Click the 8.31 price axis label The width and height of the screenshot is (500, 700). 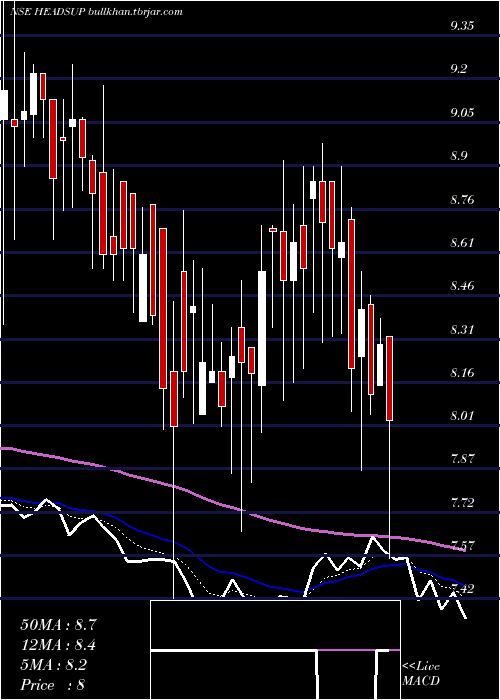(462, 329)
